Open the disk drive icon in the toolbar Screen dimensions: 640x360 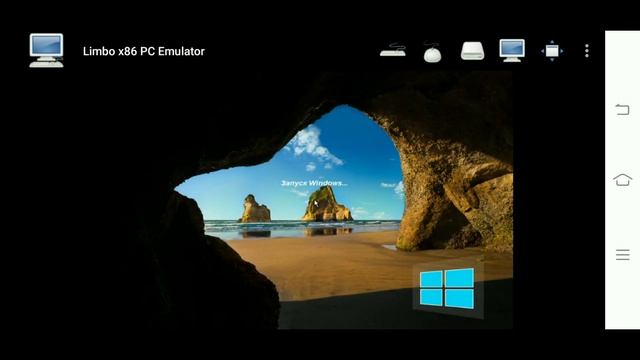[472, 51]
